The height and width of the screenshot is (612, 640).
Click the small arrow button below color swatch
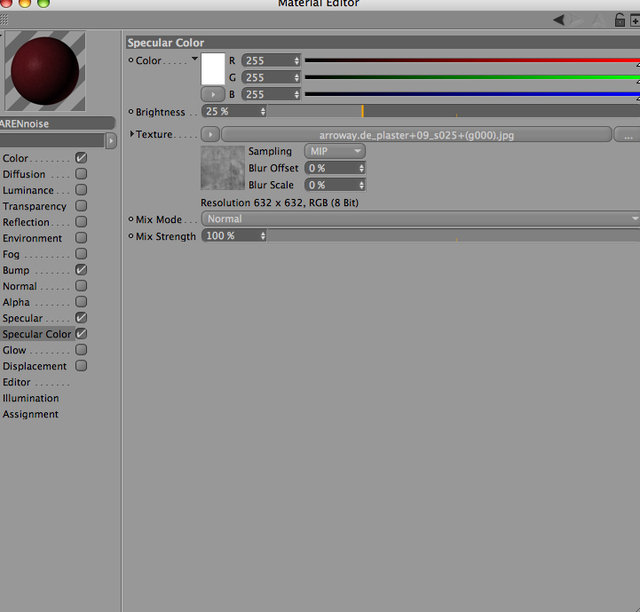pyautogui.click(x=213, y=94)
